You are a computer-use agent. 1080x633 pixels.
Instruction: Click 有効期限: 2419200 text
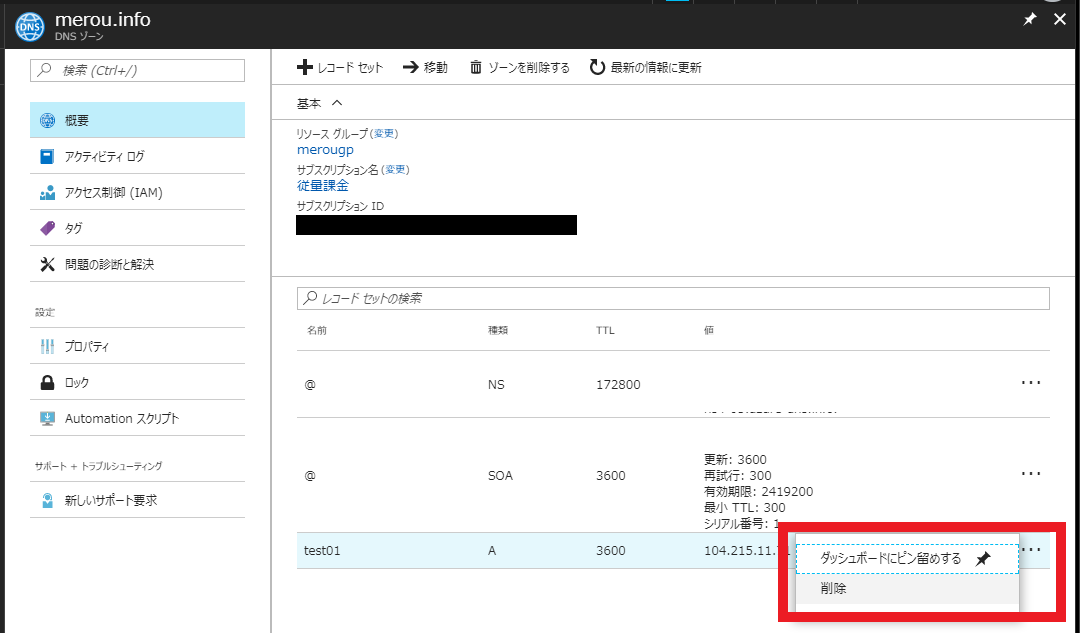click(758, 492)
